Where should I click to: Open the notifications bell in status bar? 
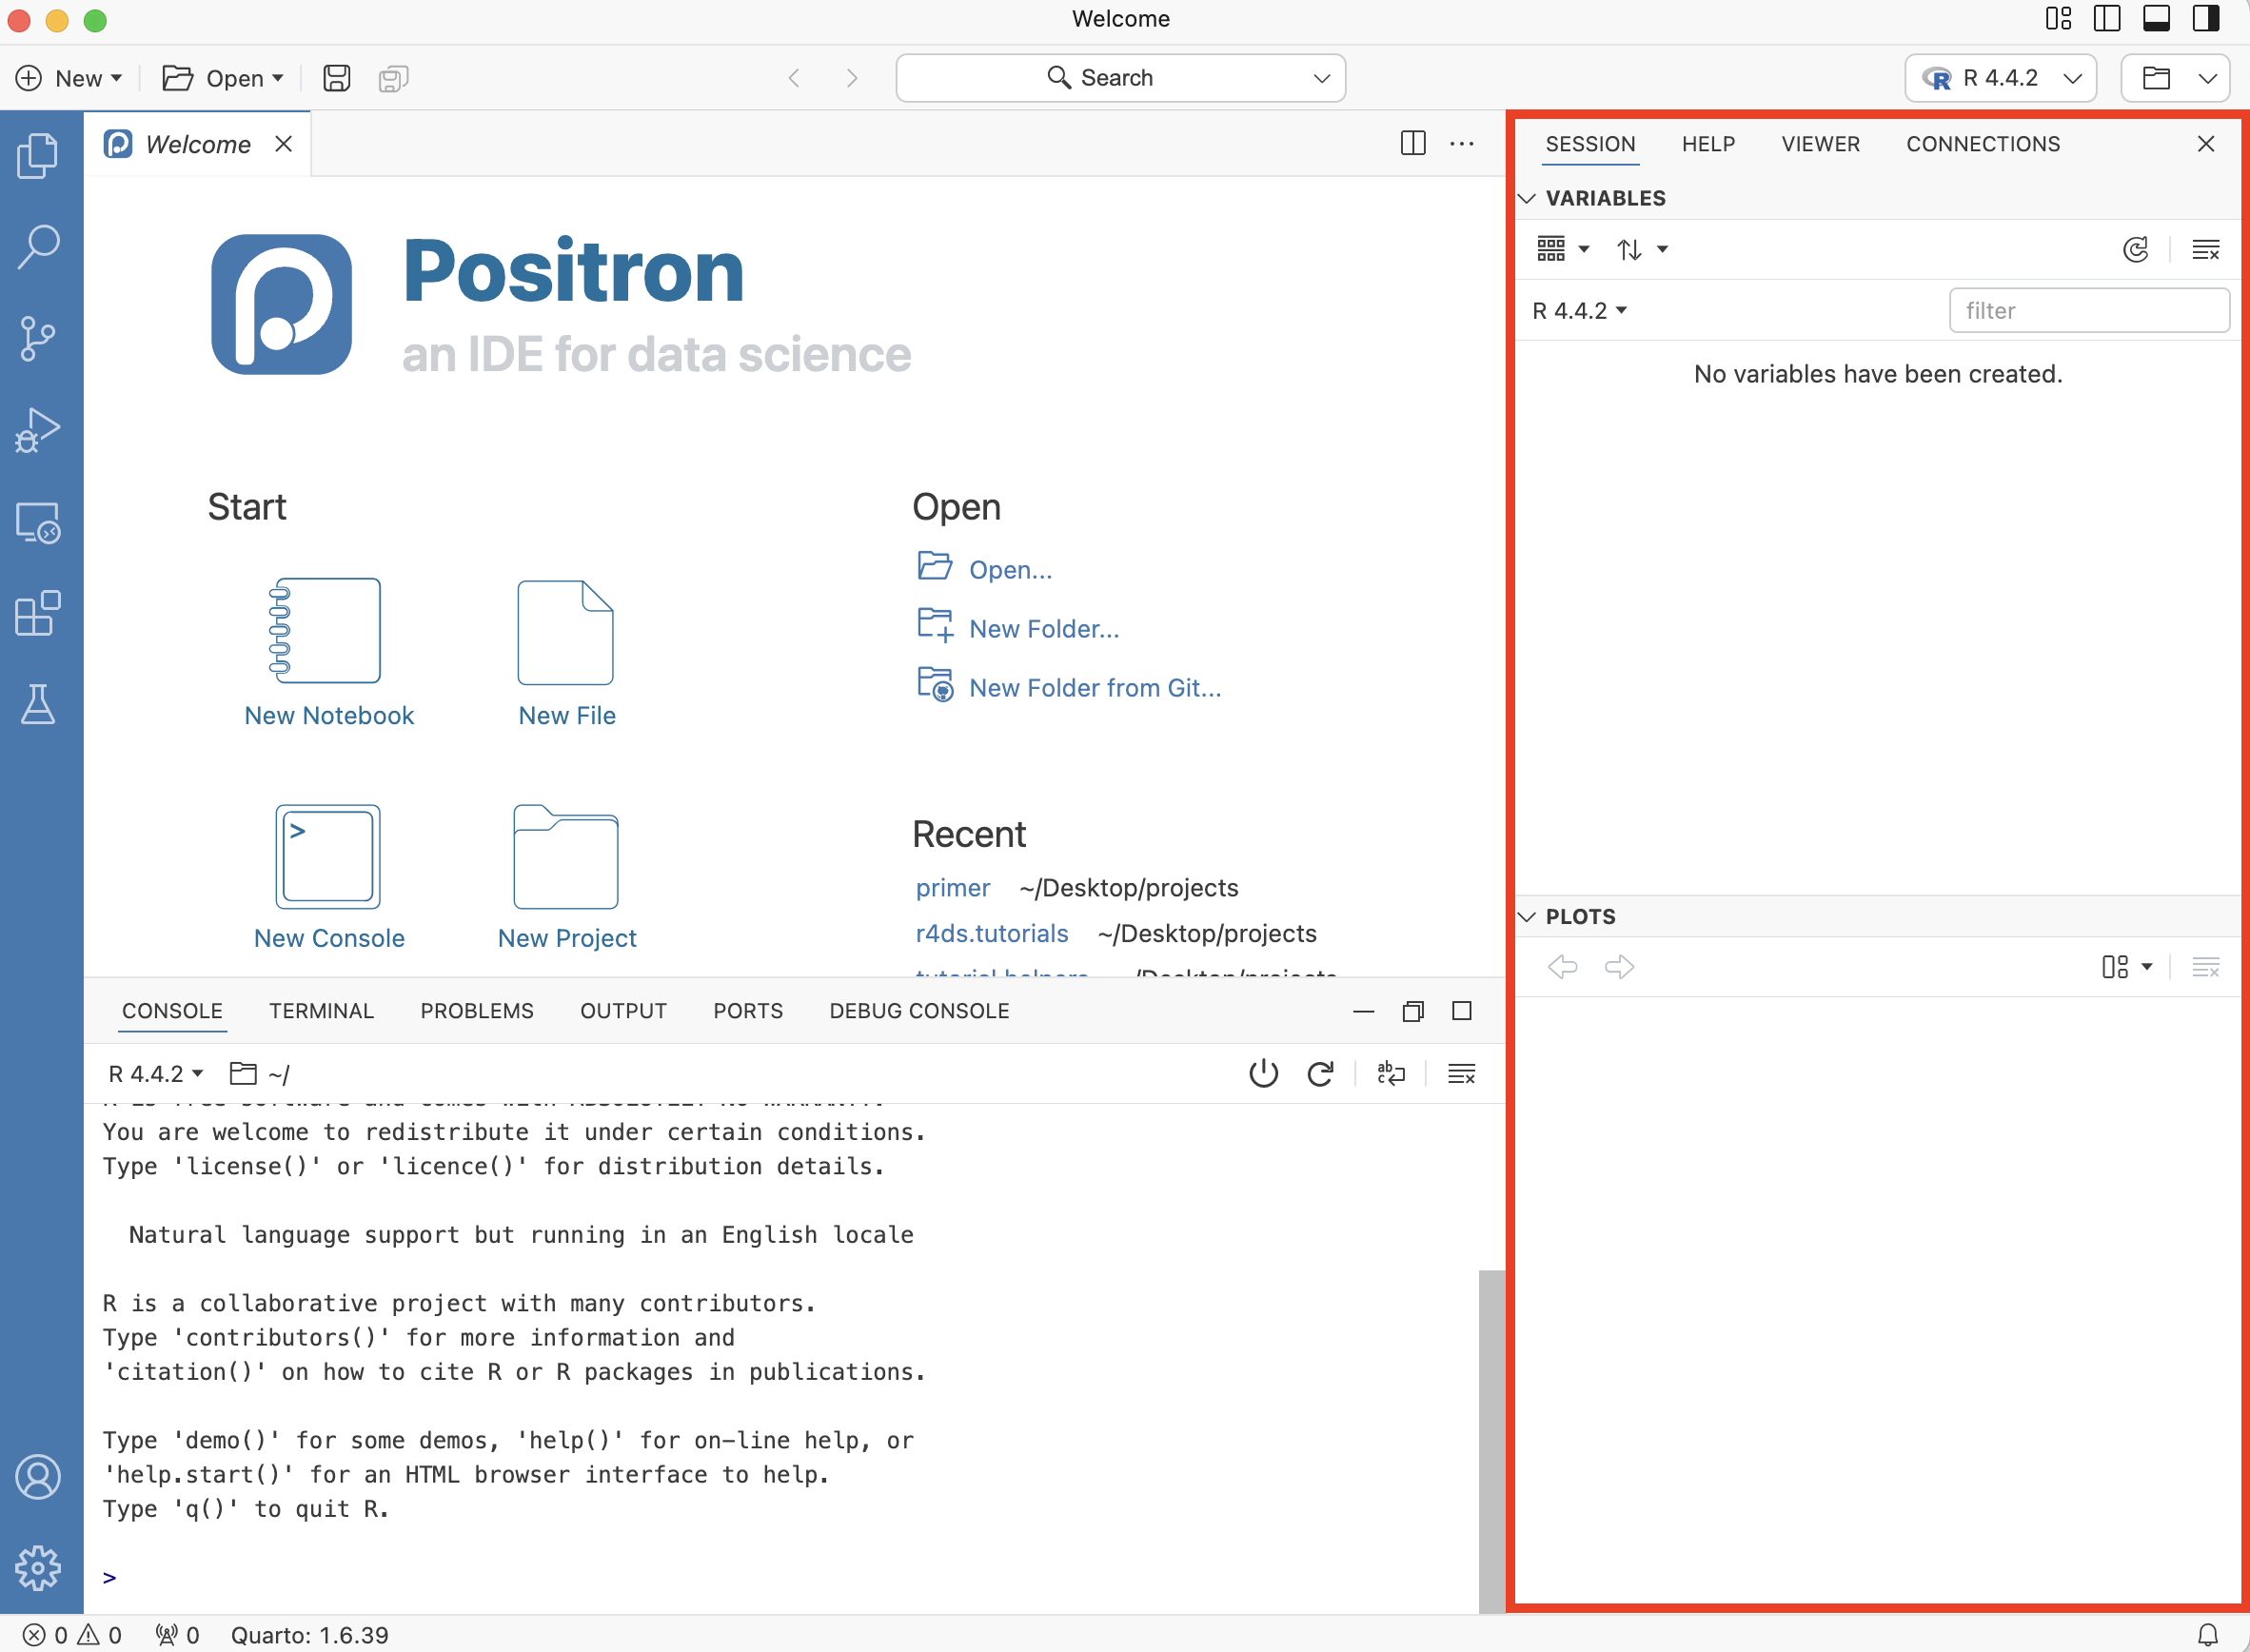coord(2208,1635)
